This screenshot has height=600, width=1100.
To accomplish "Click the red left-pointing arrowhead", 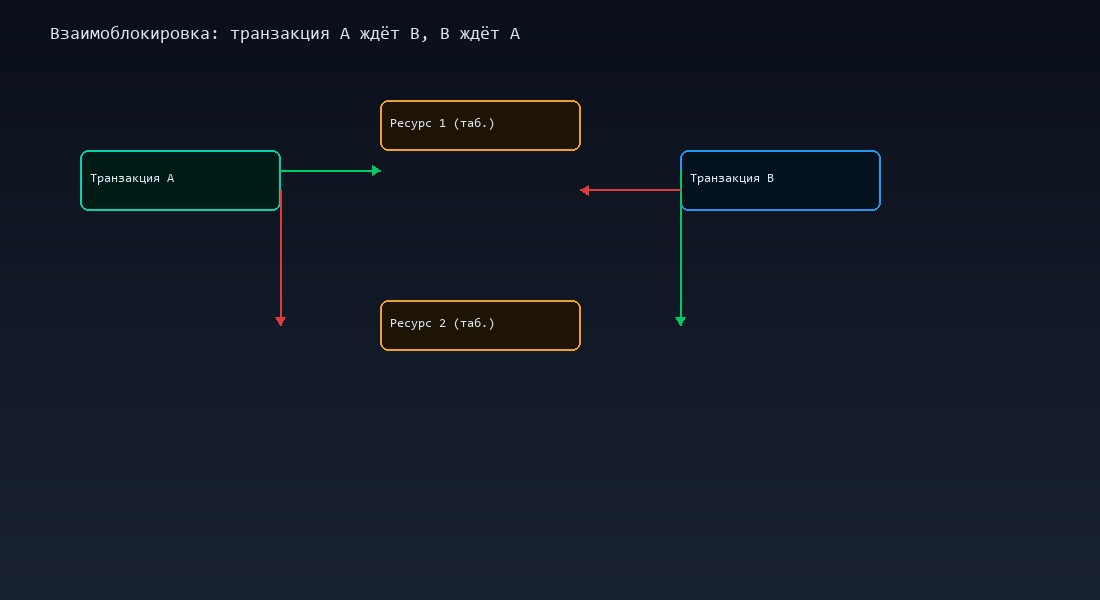I will coord(585,190).
